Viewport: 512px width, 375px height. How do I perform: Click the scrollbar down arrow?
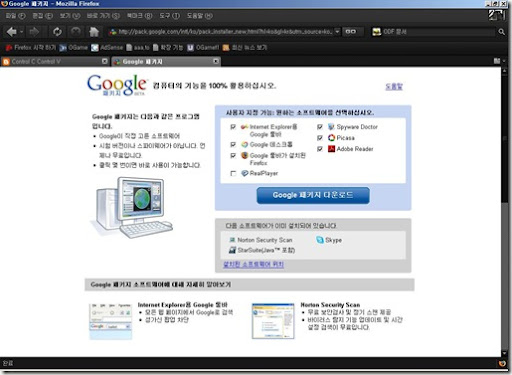coord(505,353)
